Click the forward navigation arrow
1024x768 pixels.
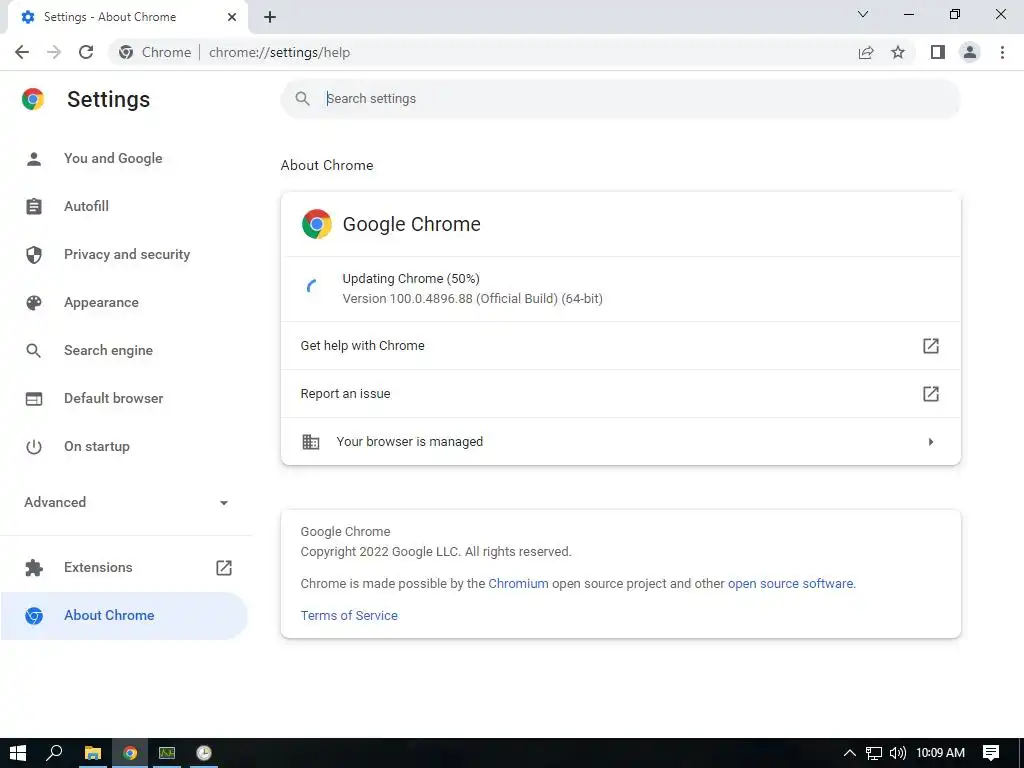[x=54, y=52]
